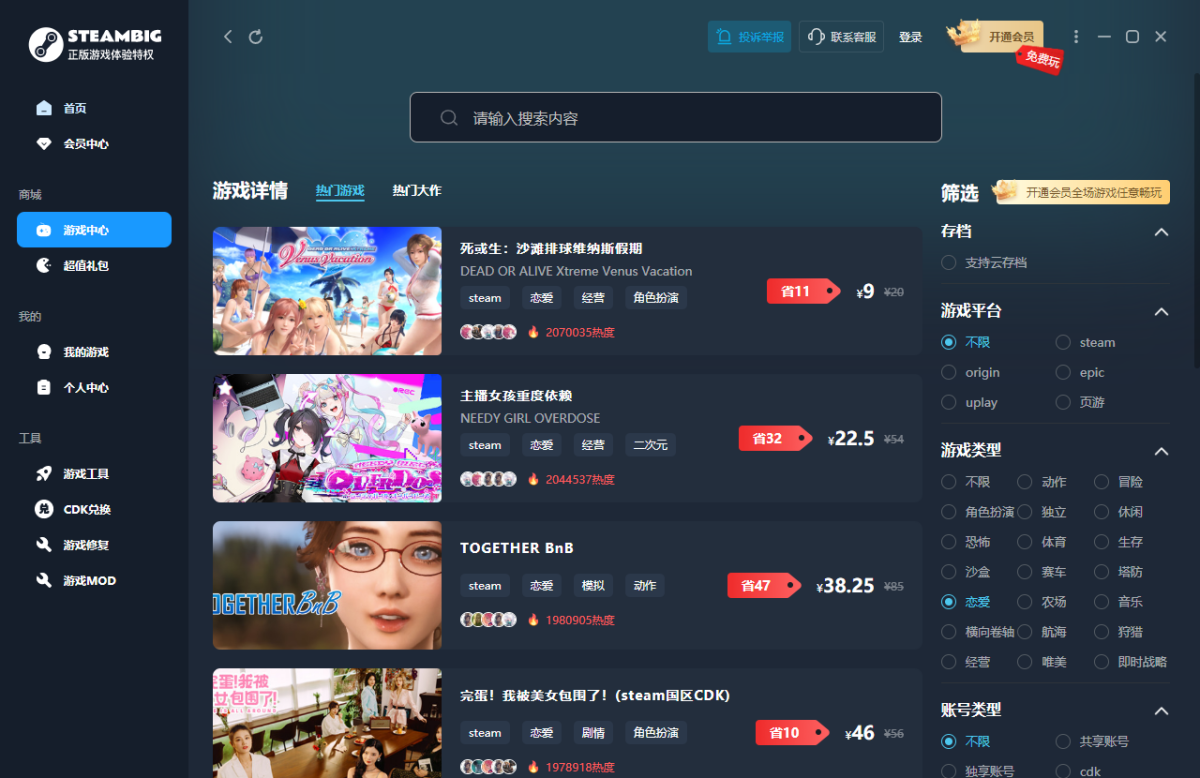Open CDK兑换 from the sidebar

[86, 509]
